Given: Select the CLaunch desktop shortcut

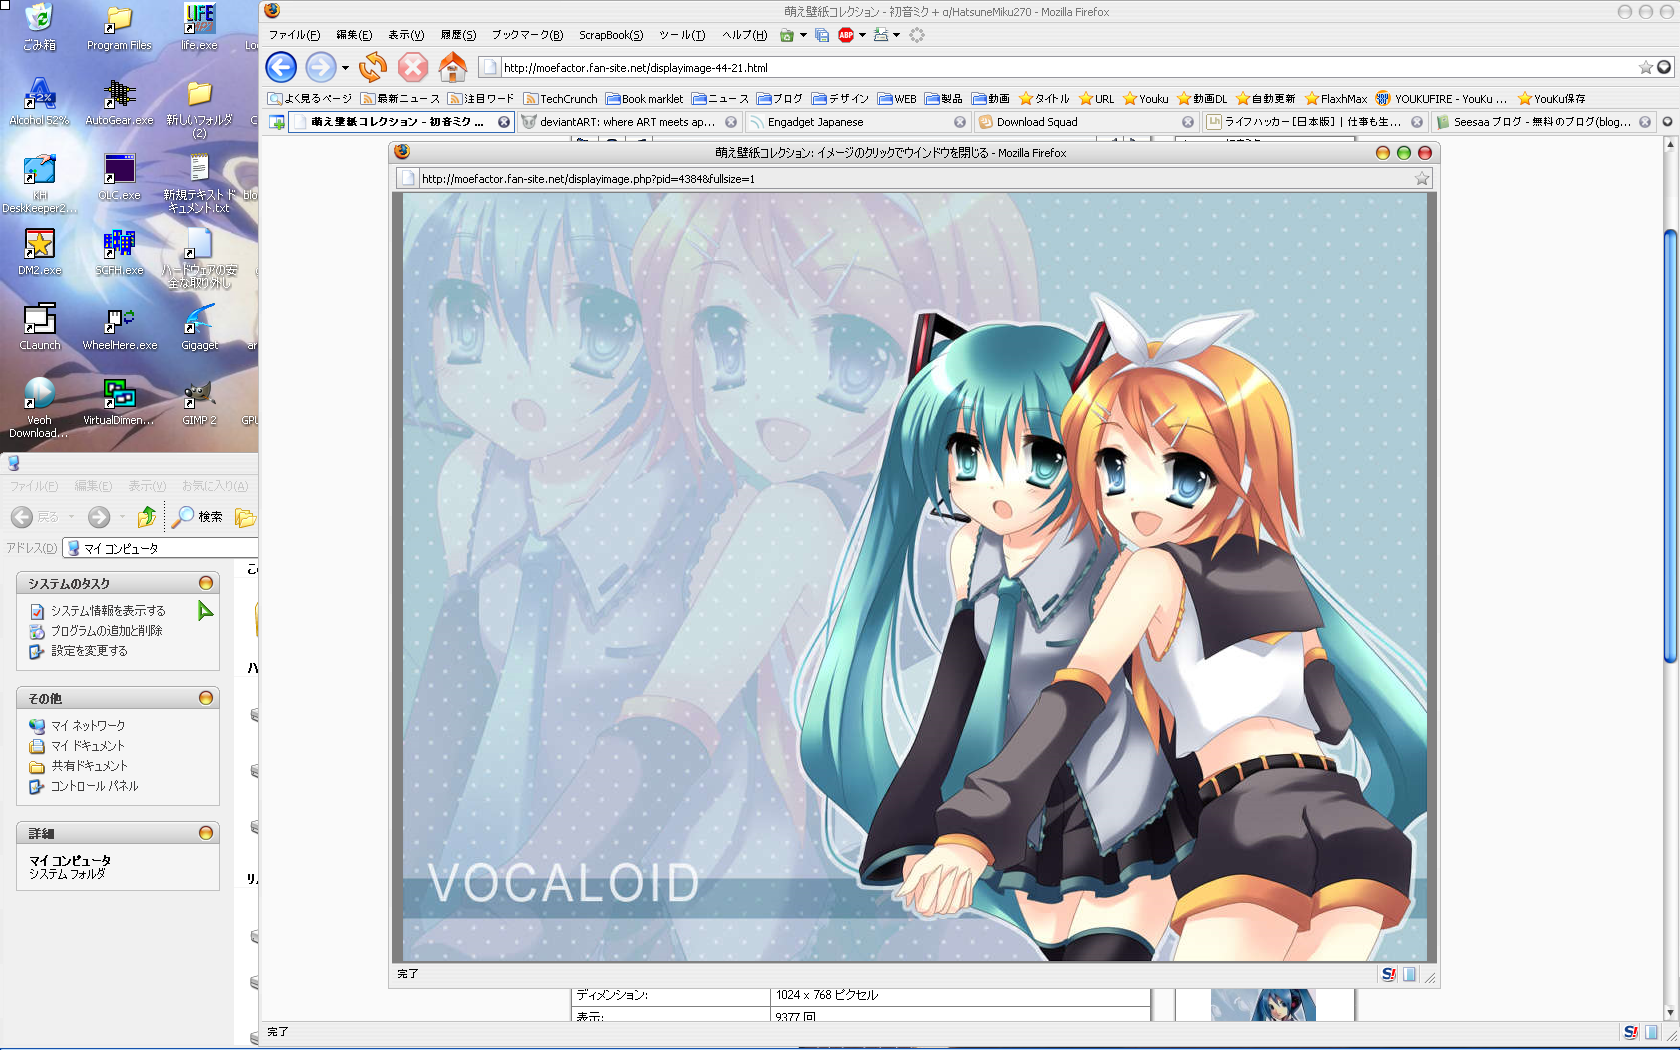Looking at the screenshot, I should [39, 327].
